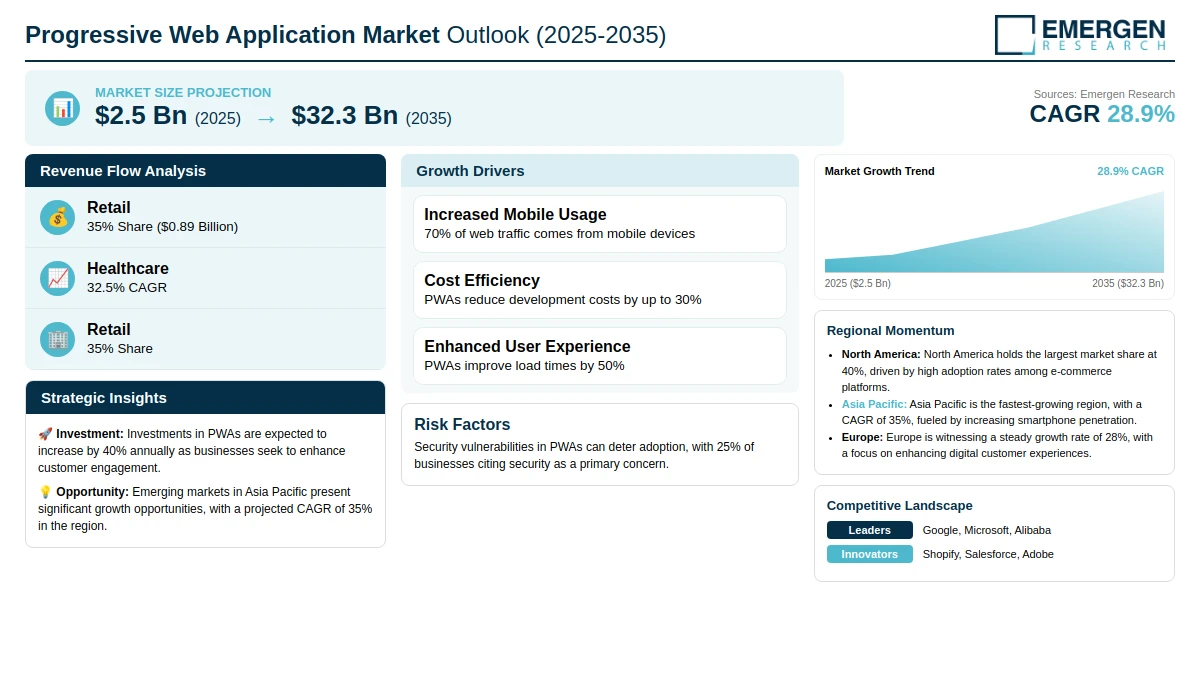Click the Risk Factors heading
Image resolution: width=1200 pixels, height=700 pixels.
[x=462, y=425]
